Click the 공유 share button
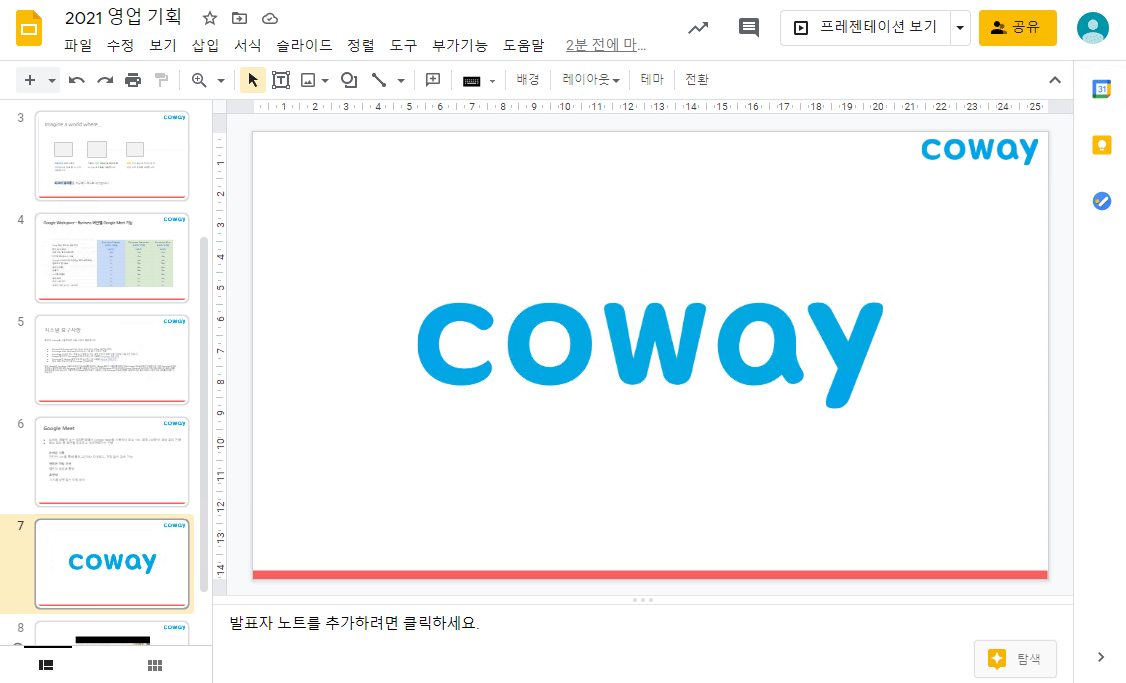The image size is (1126, 683). [x=1018, y=28]
